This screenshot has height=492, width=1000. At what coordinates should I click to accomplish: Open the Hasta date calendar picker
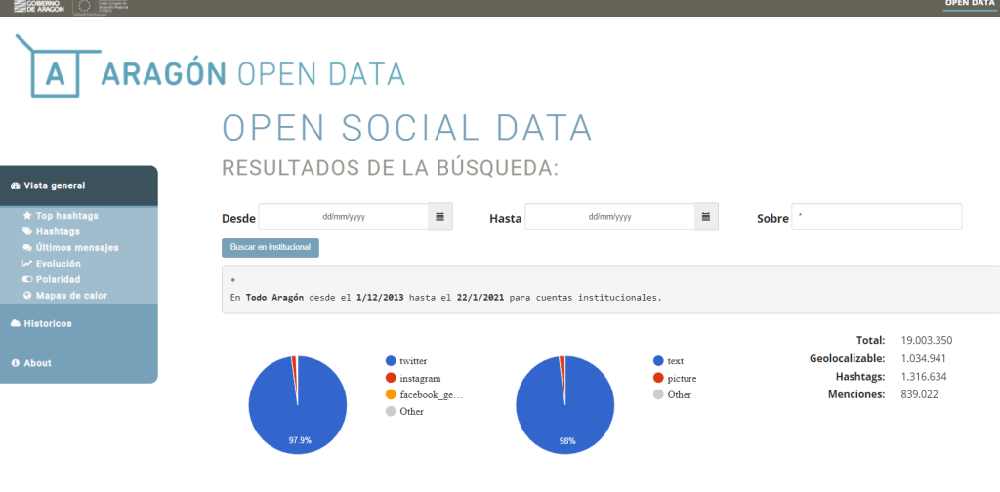pyautogui.click(x=706, y=216)
